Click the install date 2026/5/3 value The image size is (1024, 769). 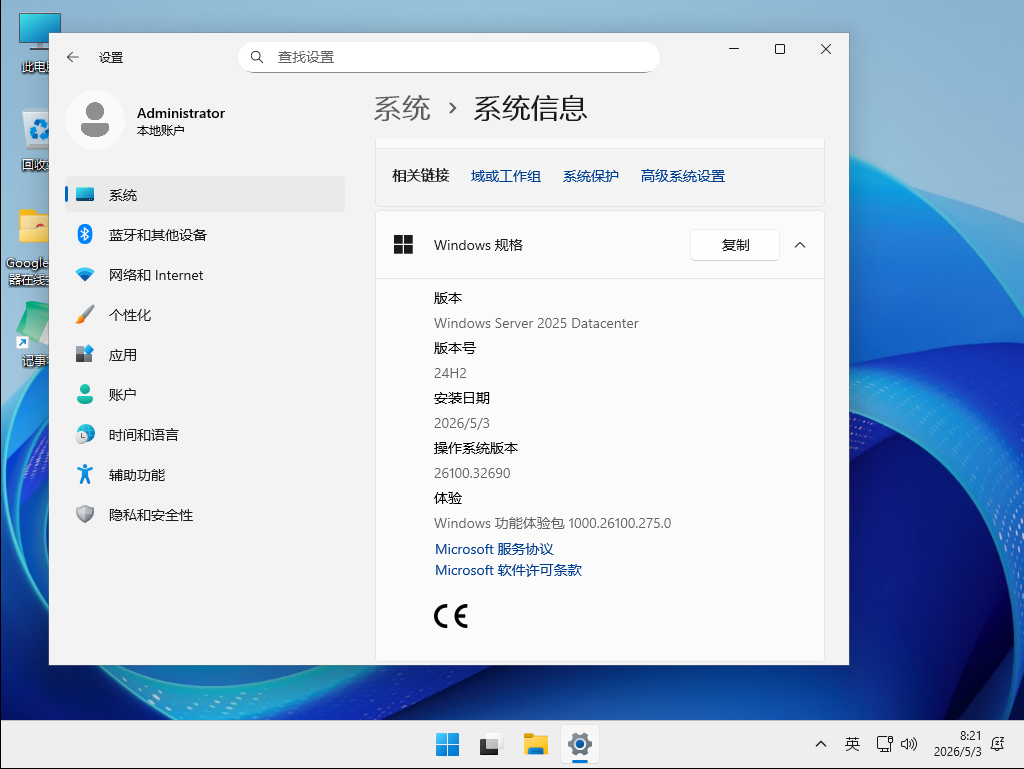pos(462,423)
